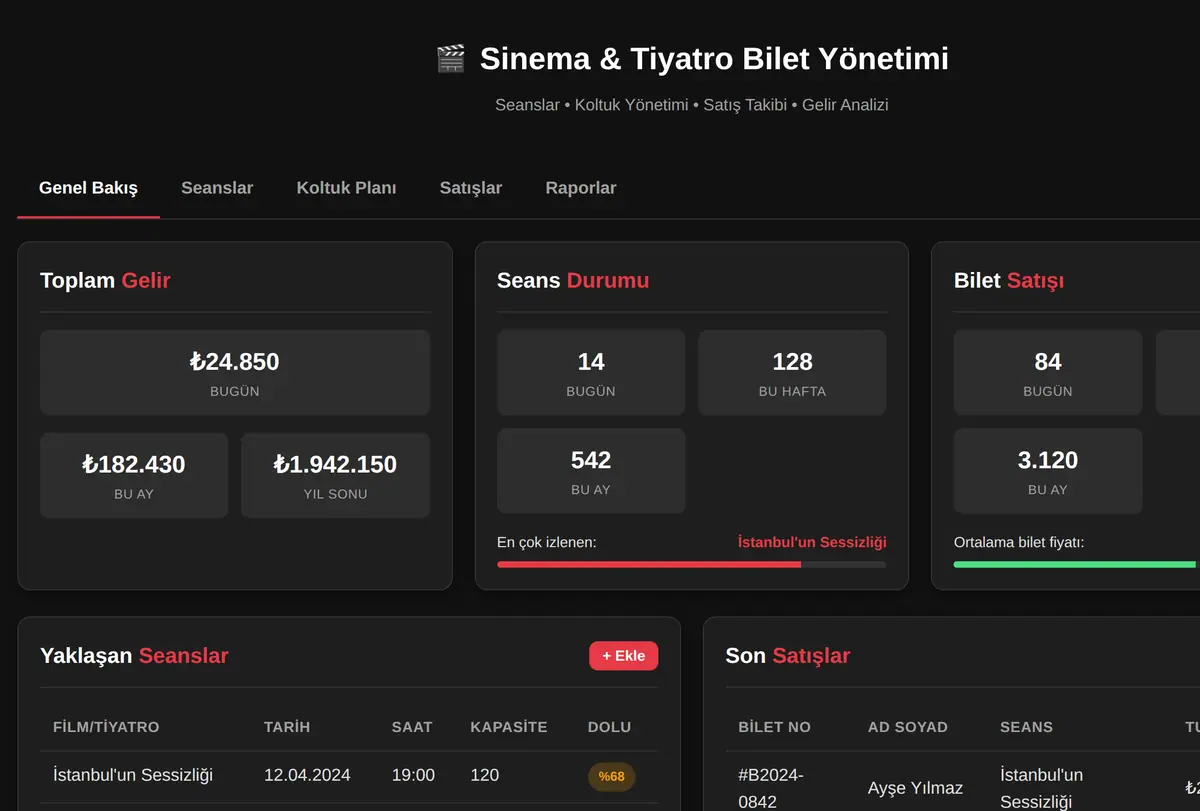Click the 12.04.2024 date cell
The image size is (1200, 811).
(307, 775)
